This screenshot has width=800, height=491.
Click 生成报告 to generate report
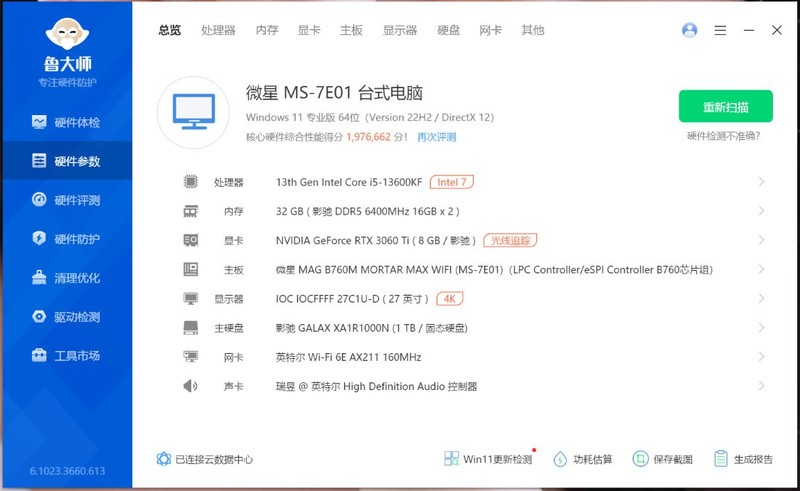click(743, 459)
